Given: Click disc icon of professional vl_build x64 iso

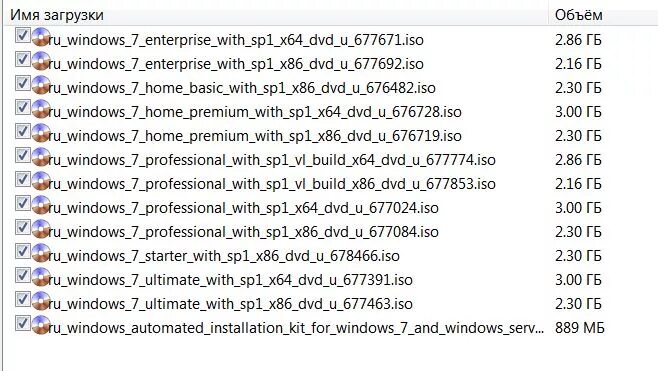Looking at the screenshot, I should coord(41,157).
